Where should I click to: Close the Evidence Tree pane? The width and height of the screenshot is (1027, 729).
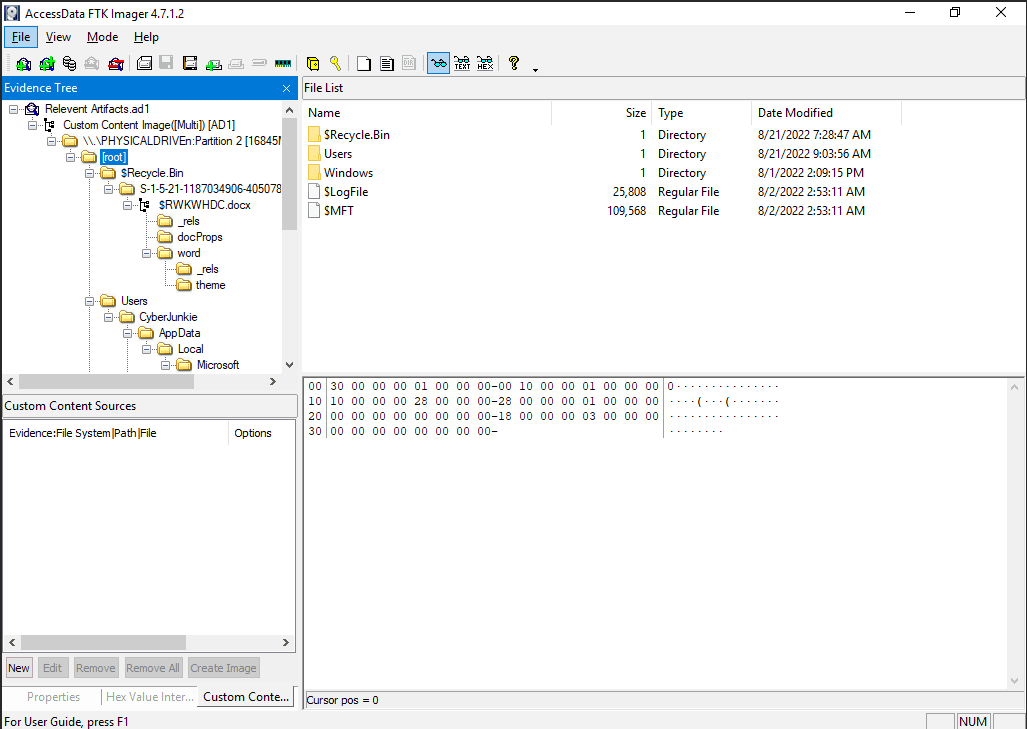(286, 88)
